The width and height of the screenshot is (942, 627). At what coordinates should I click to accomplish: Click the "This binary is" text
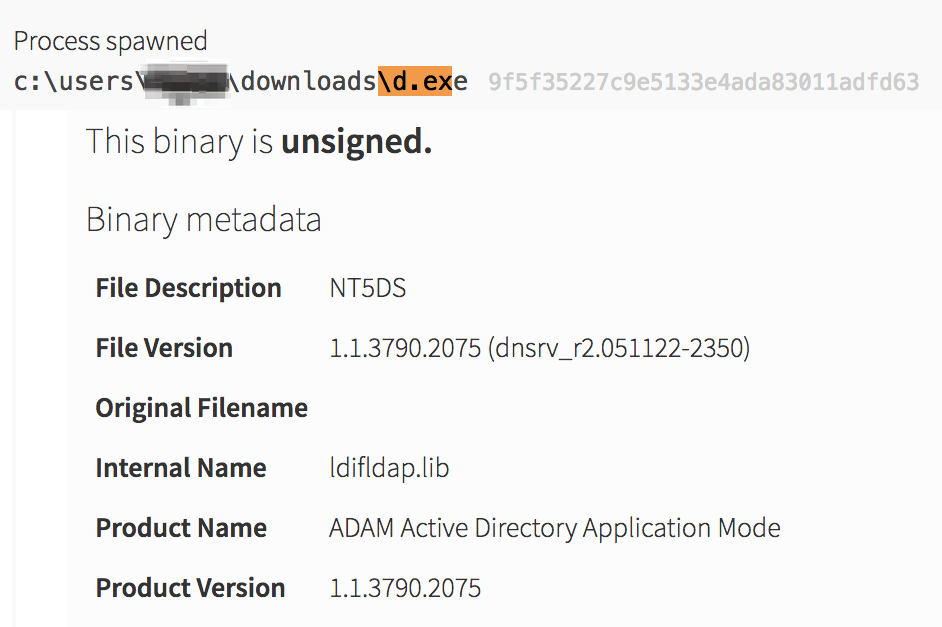[179, 142]
